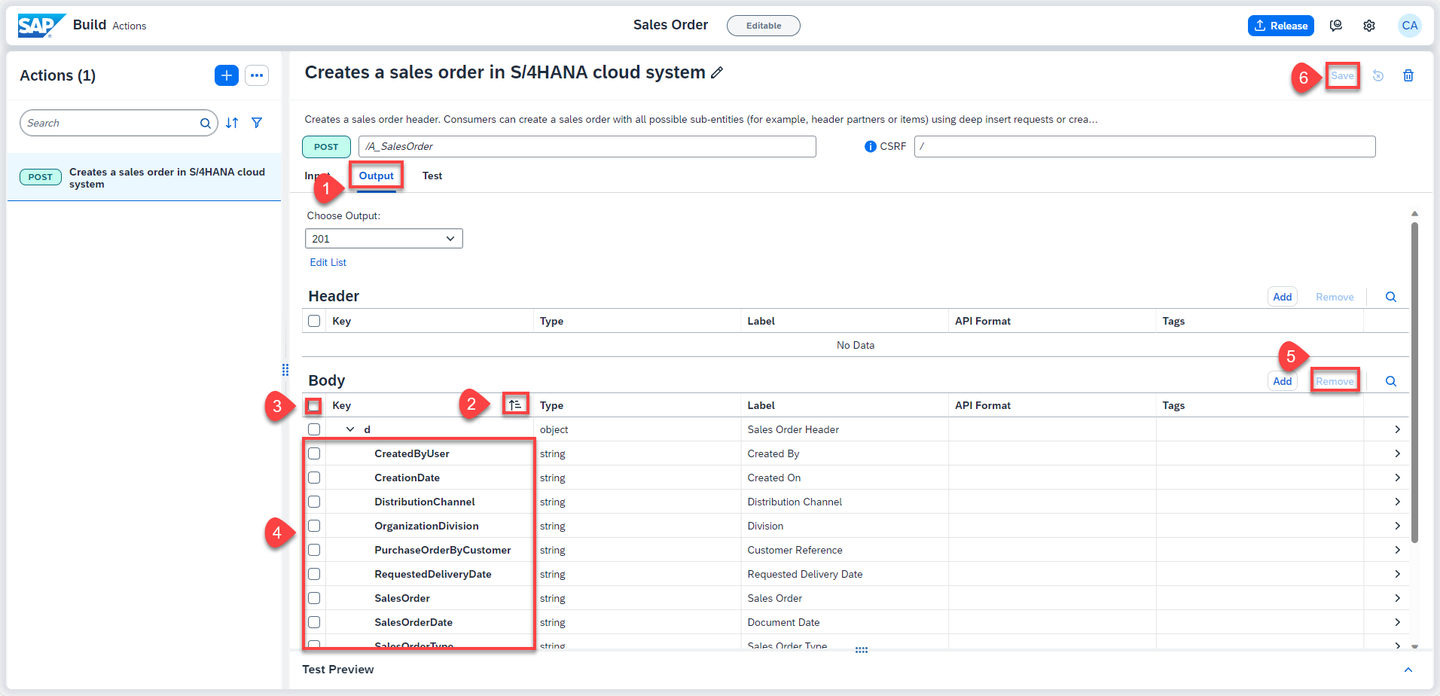Screen dimensions: 1440x696
Task: Click Remove in the Body section
Action: pos(1334,381)
